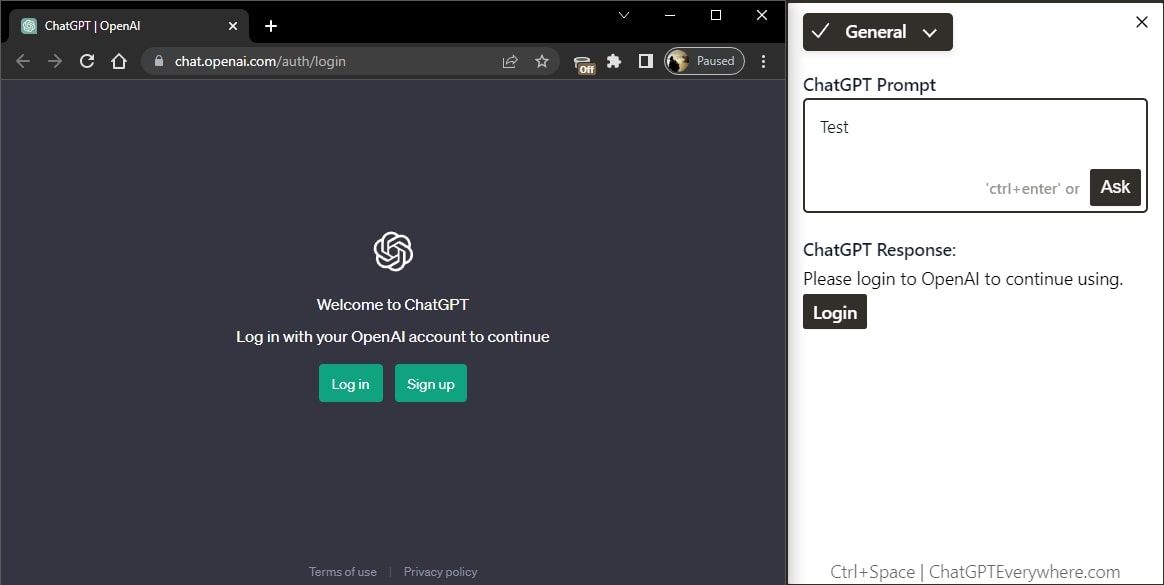The height and width of the screenshot is (585, 1164).
Task: Go to the browser home page
Action: [119, 62]
